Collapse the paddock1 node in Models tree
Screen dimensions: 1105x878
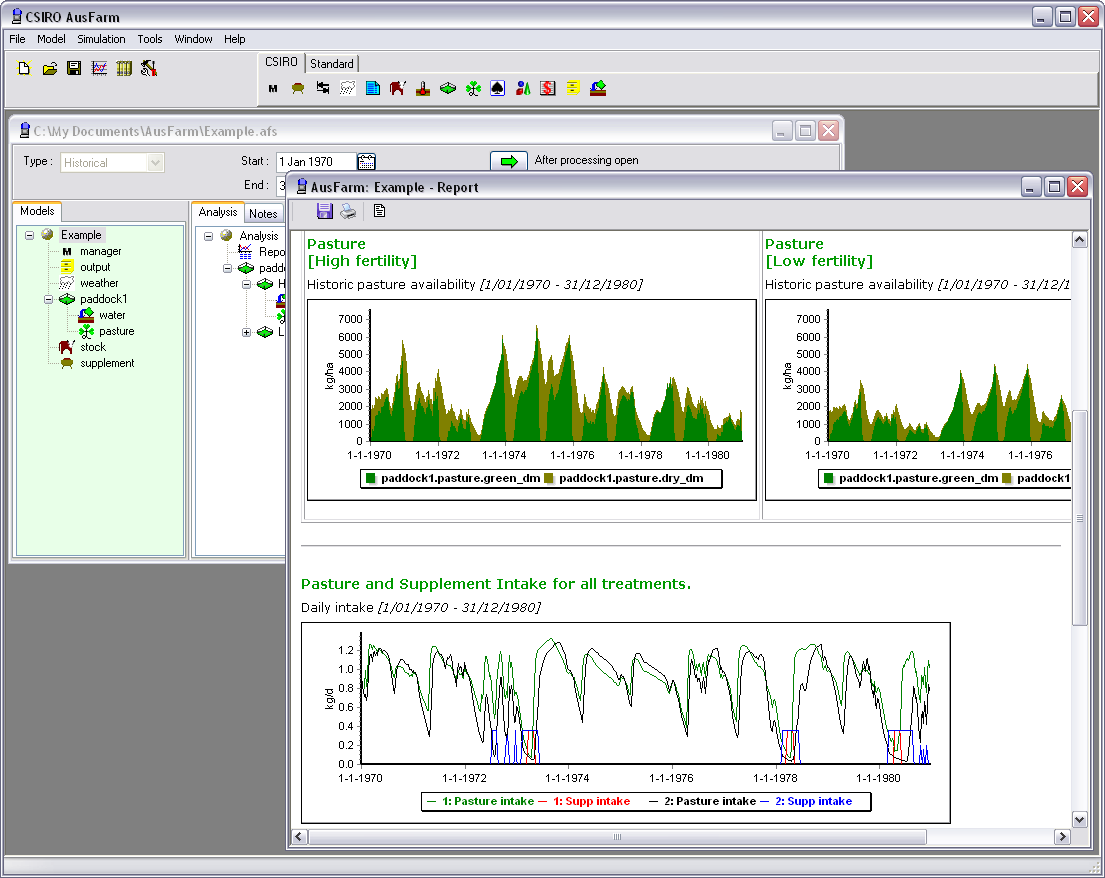(46, 299)
